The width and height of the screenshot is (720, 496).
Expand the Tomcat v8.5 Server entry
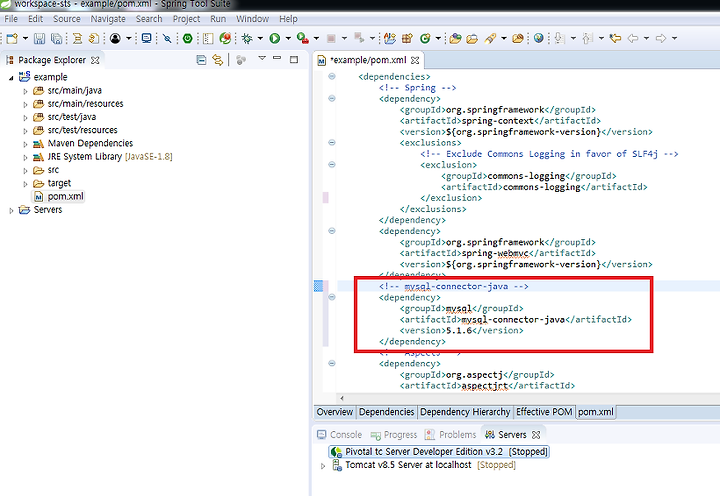click(x=323, y=466)
